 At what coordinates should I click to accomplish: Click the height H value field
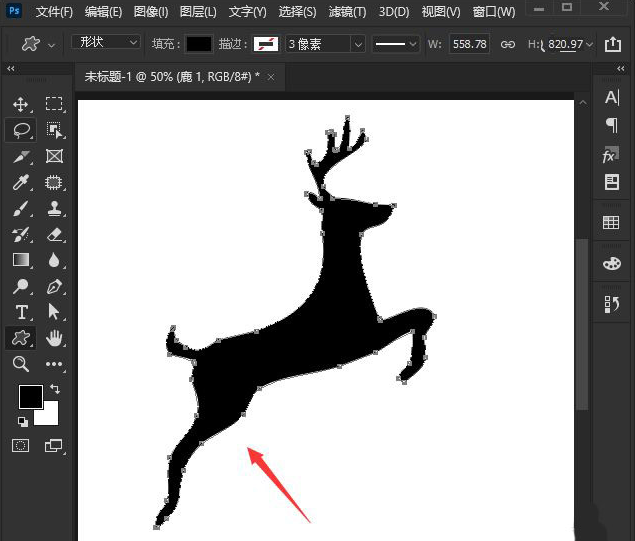point(565,44)
